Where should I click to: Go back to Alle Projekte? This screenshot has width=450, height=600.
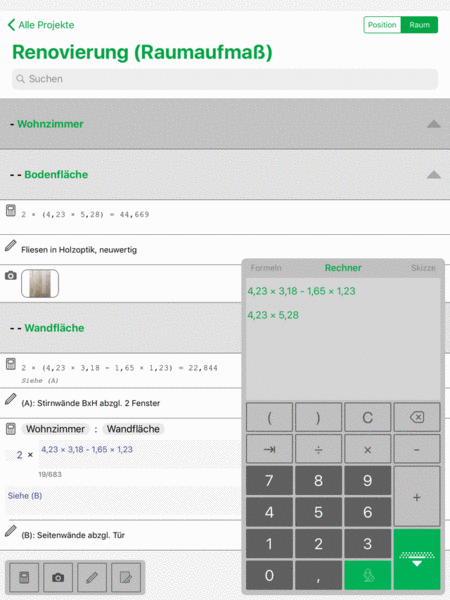tap(41, 25)
